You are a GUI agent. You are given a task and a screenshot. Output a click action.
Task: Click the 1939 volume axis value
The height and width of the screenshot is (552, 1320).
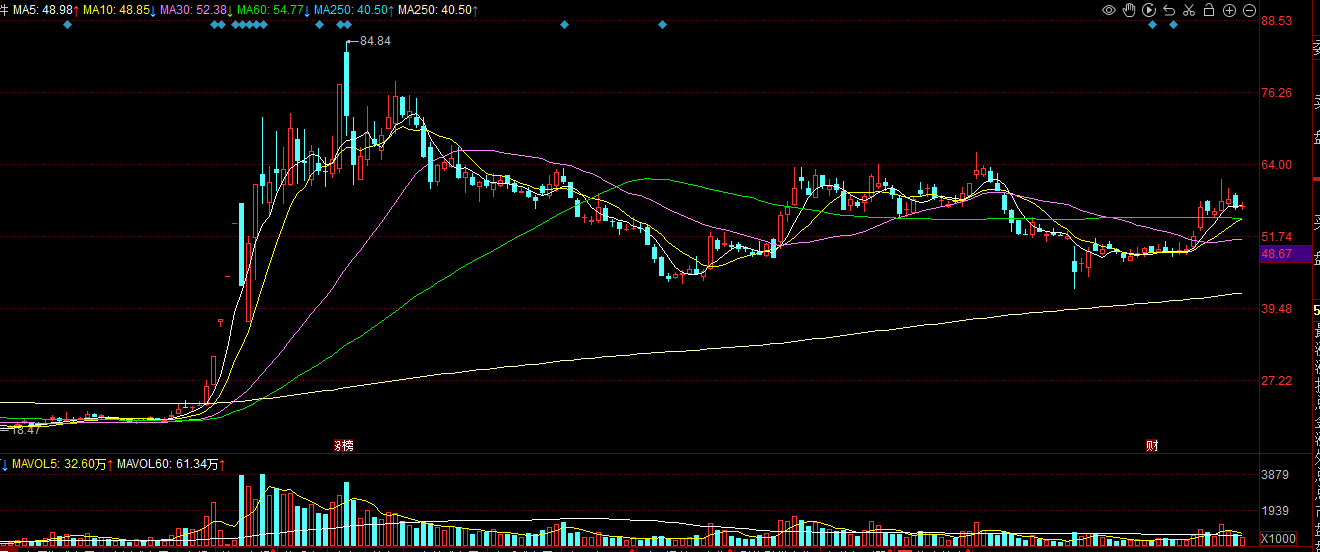(1274, 511)
